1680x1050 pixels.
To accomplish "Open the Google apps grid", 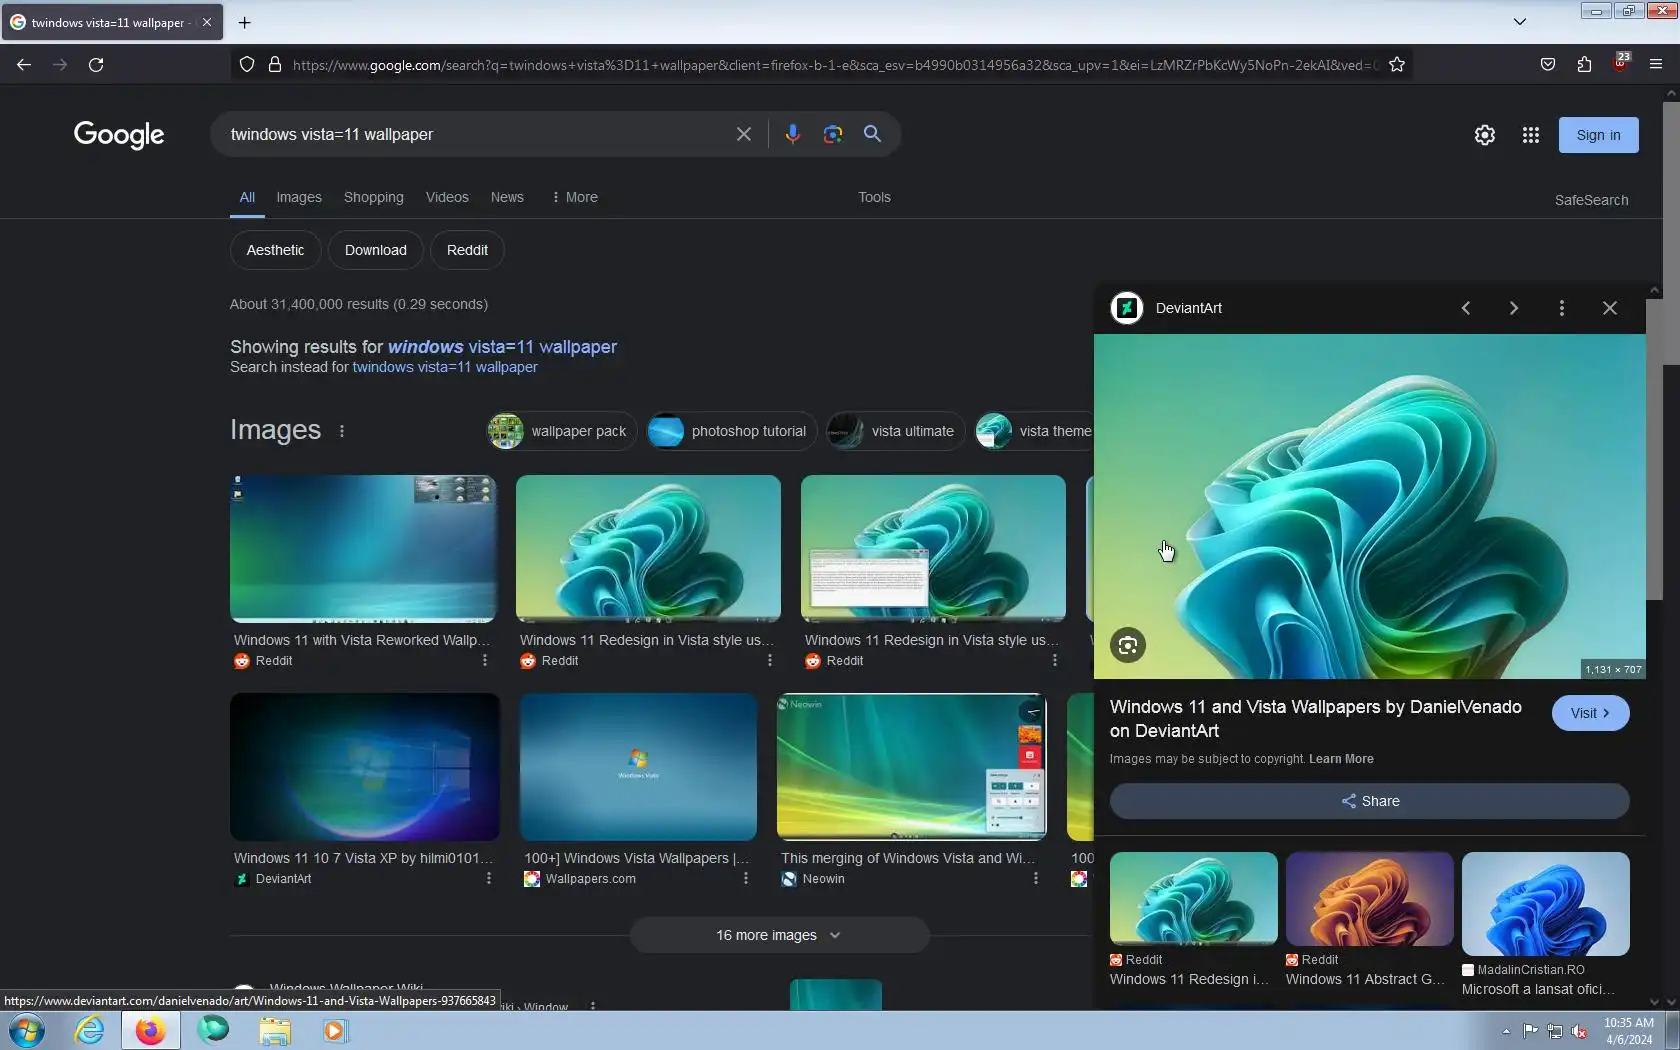I will (x=1531, y=135).
